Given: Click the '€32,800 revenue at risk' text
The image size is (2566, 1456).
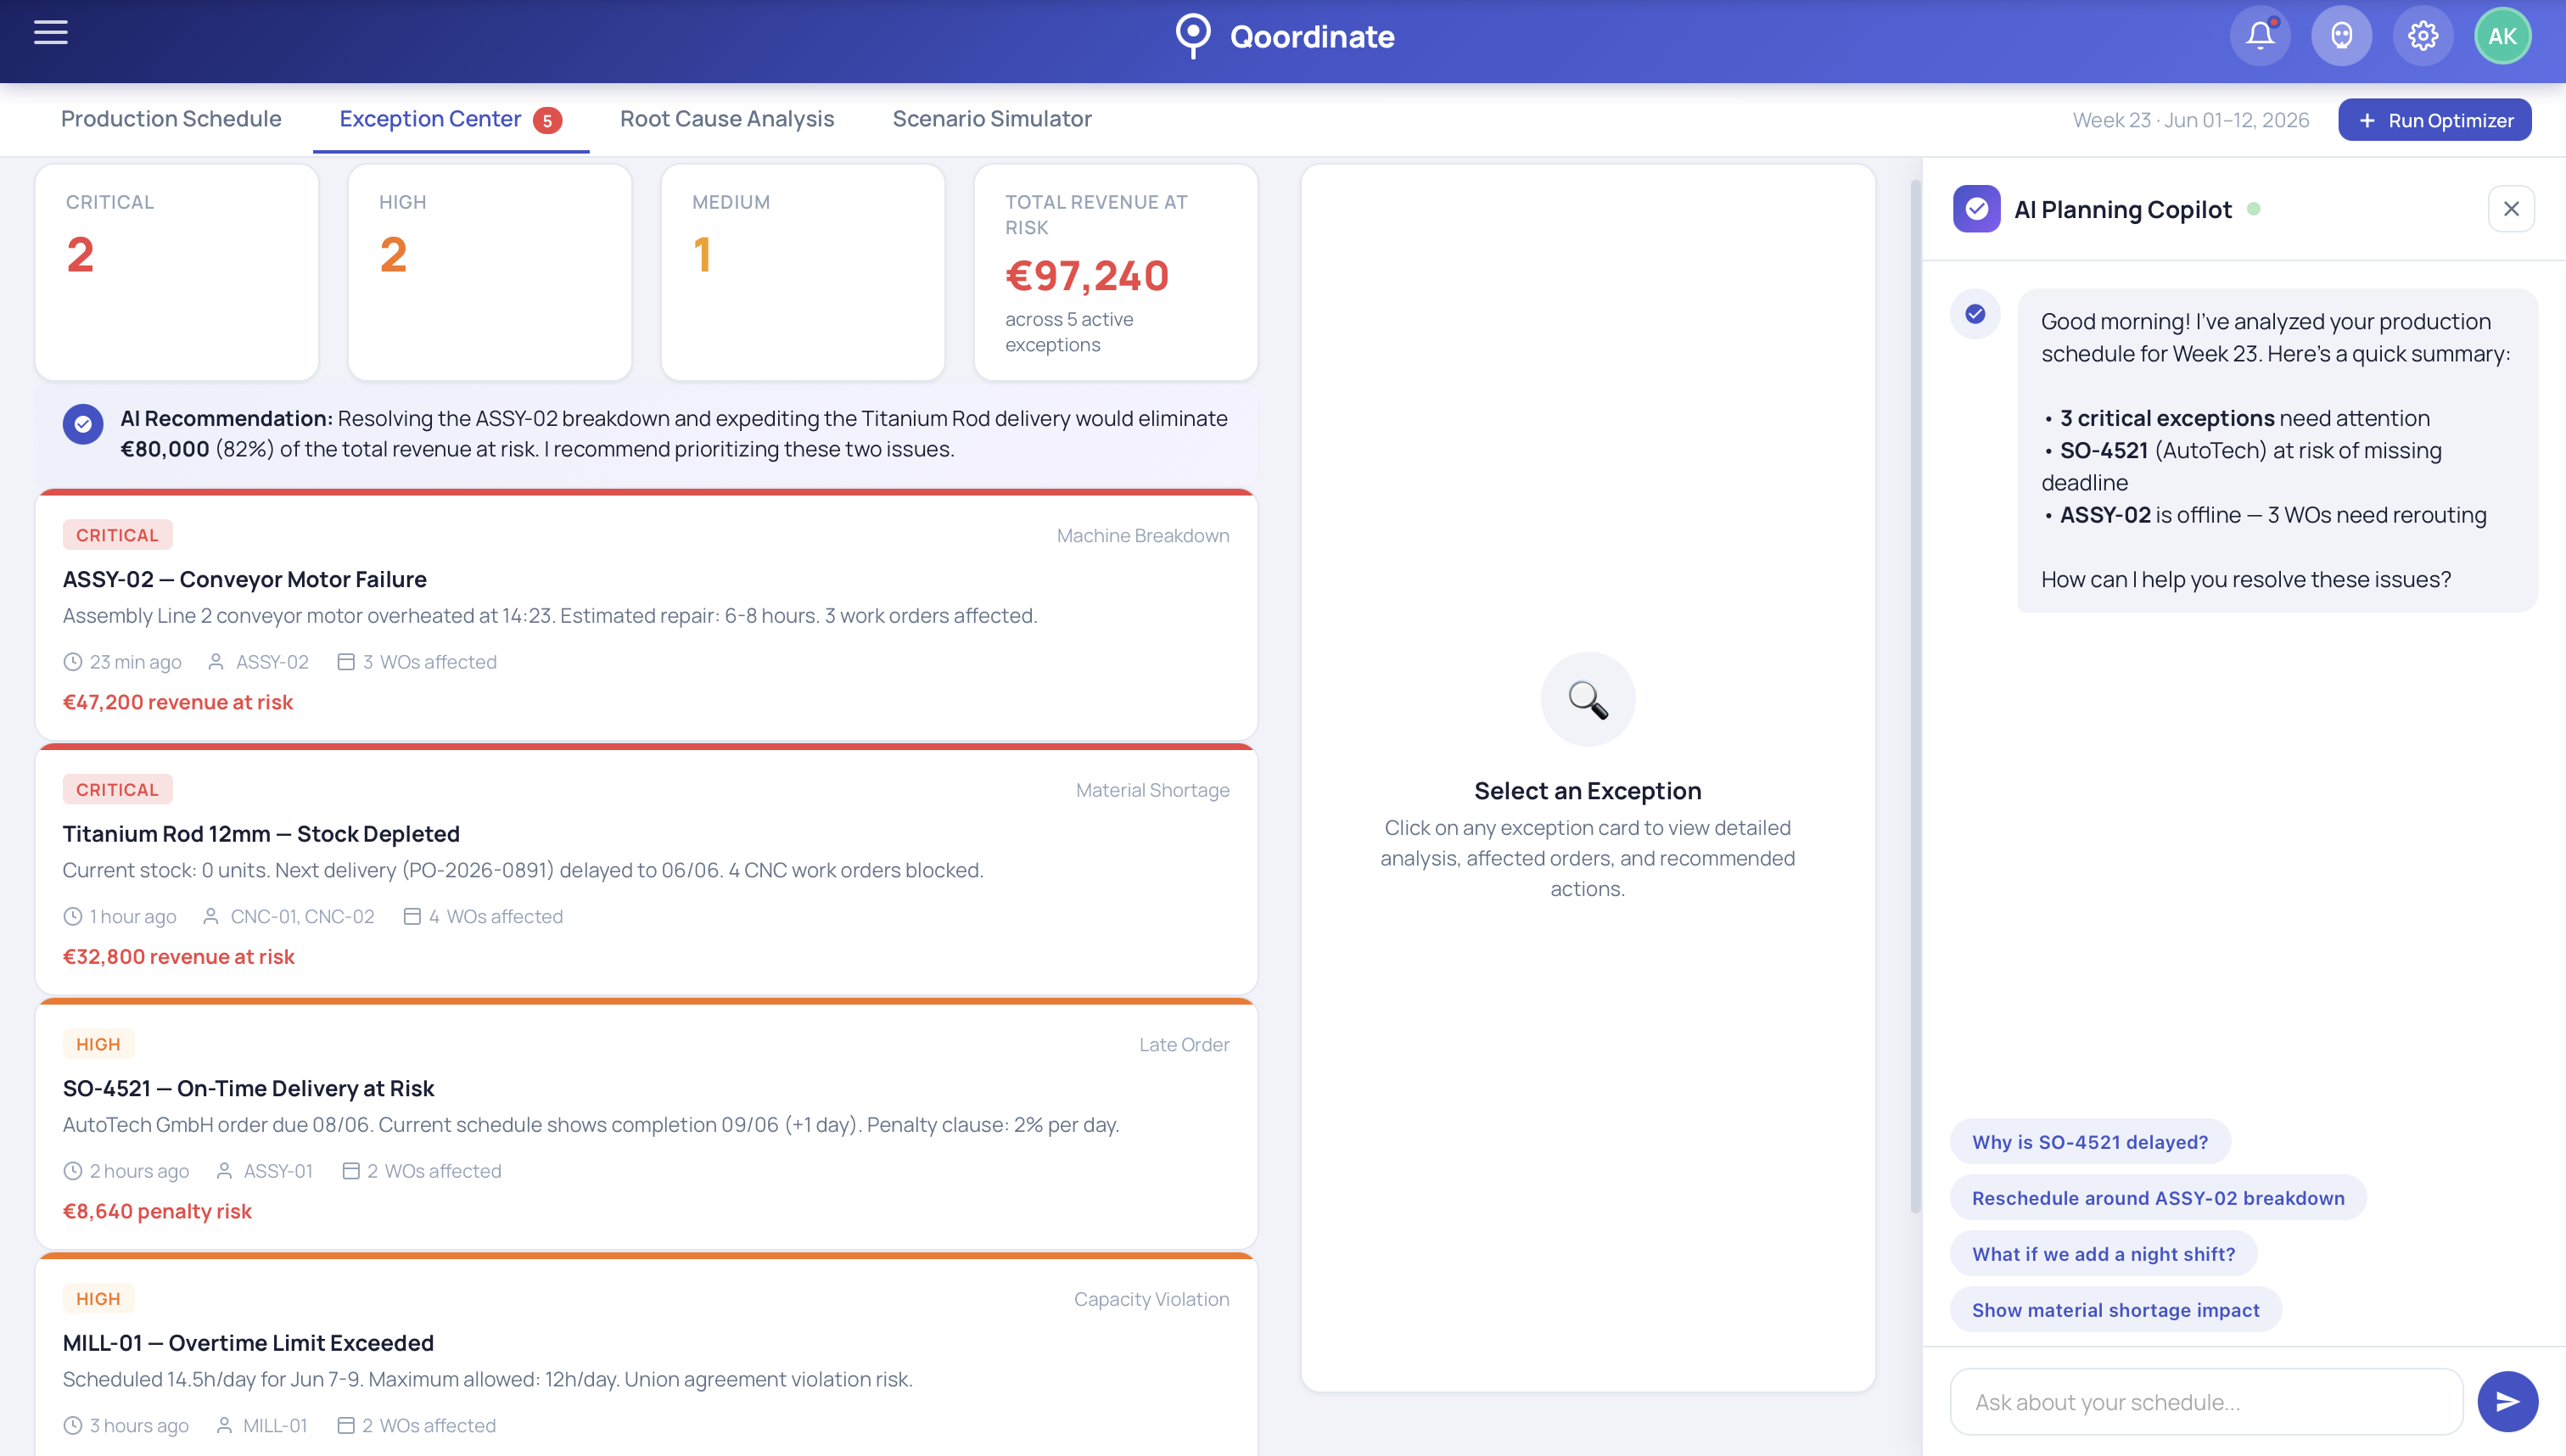Looking at the screenshot, I should 179,956.
